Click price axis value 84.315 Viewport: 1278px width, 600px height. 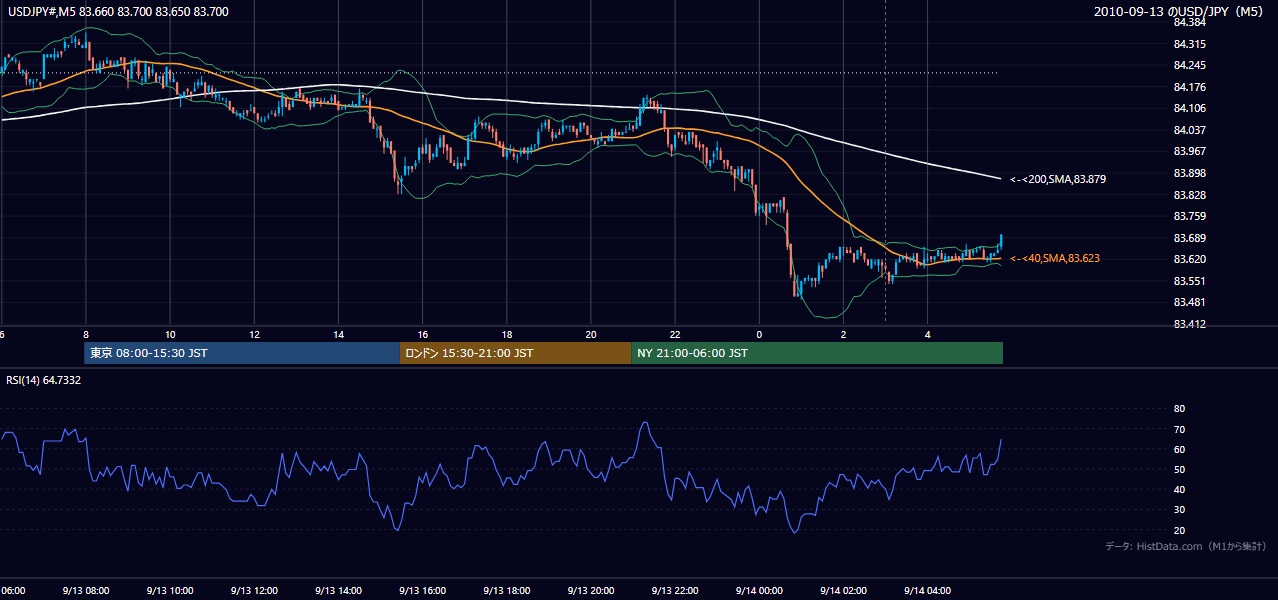click(x=1189, y=44)
